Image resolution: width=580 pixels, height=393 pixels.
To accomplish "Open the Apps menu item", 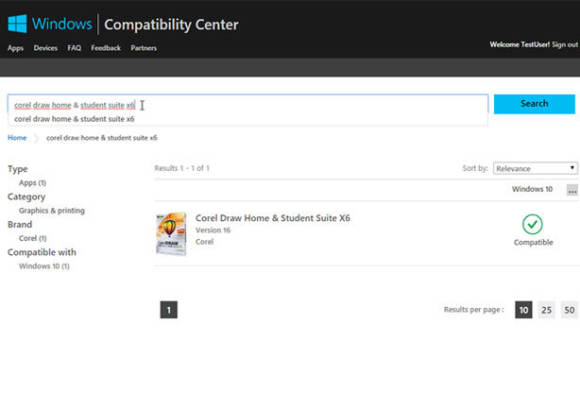I will pos(16,48).
